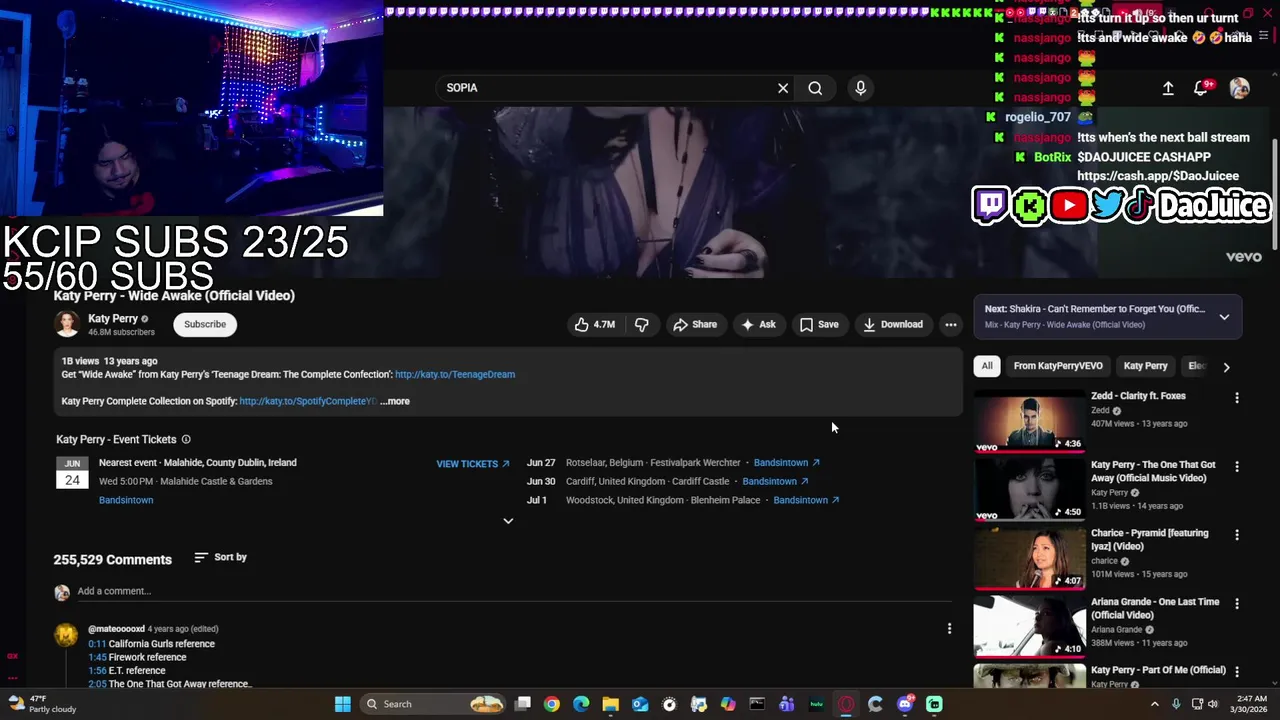This screenshot has height=720, width=1280.
Task: Open Discord from the taskbar
Action: pyautogui.click(x=905, y=704)
